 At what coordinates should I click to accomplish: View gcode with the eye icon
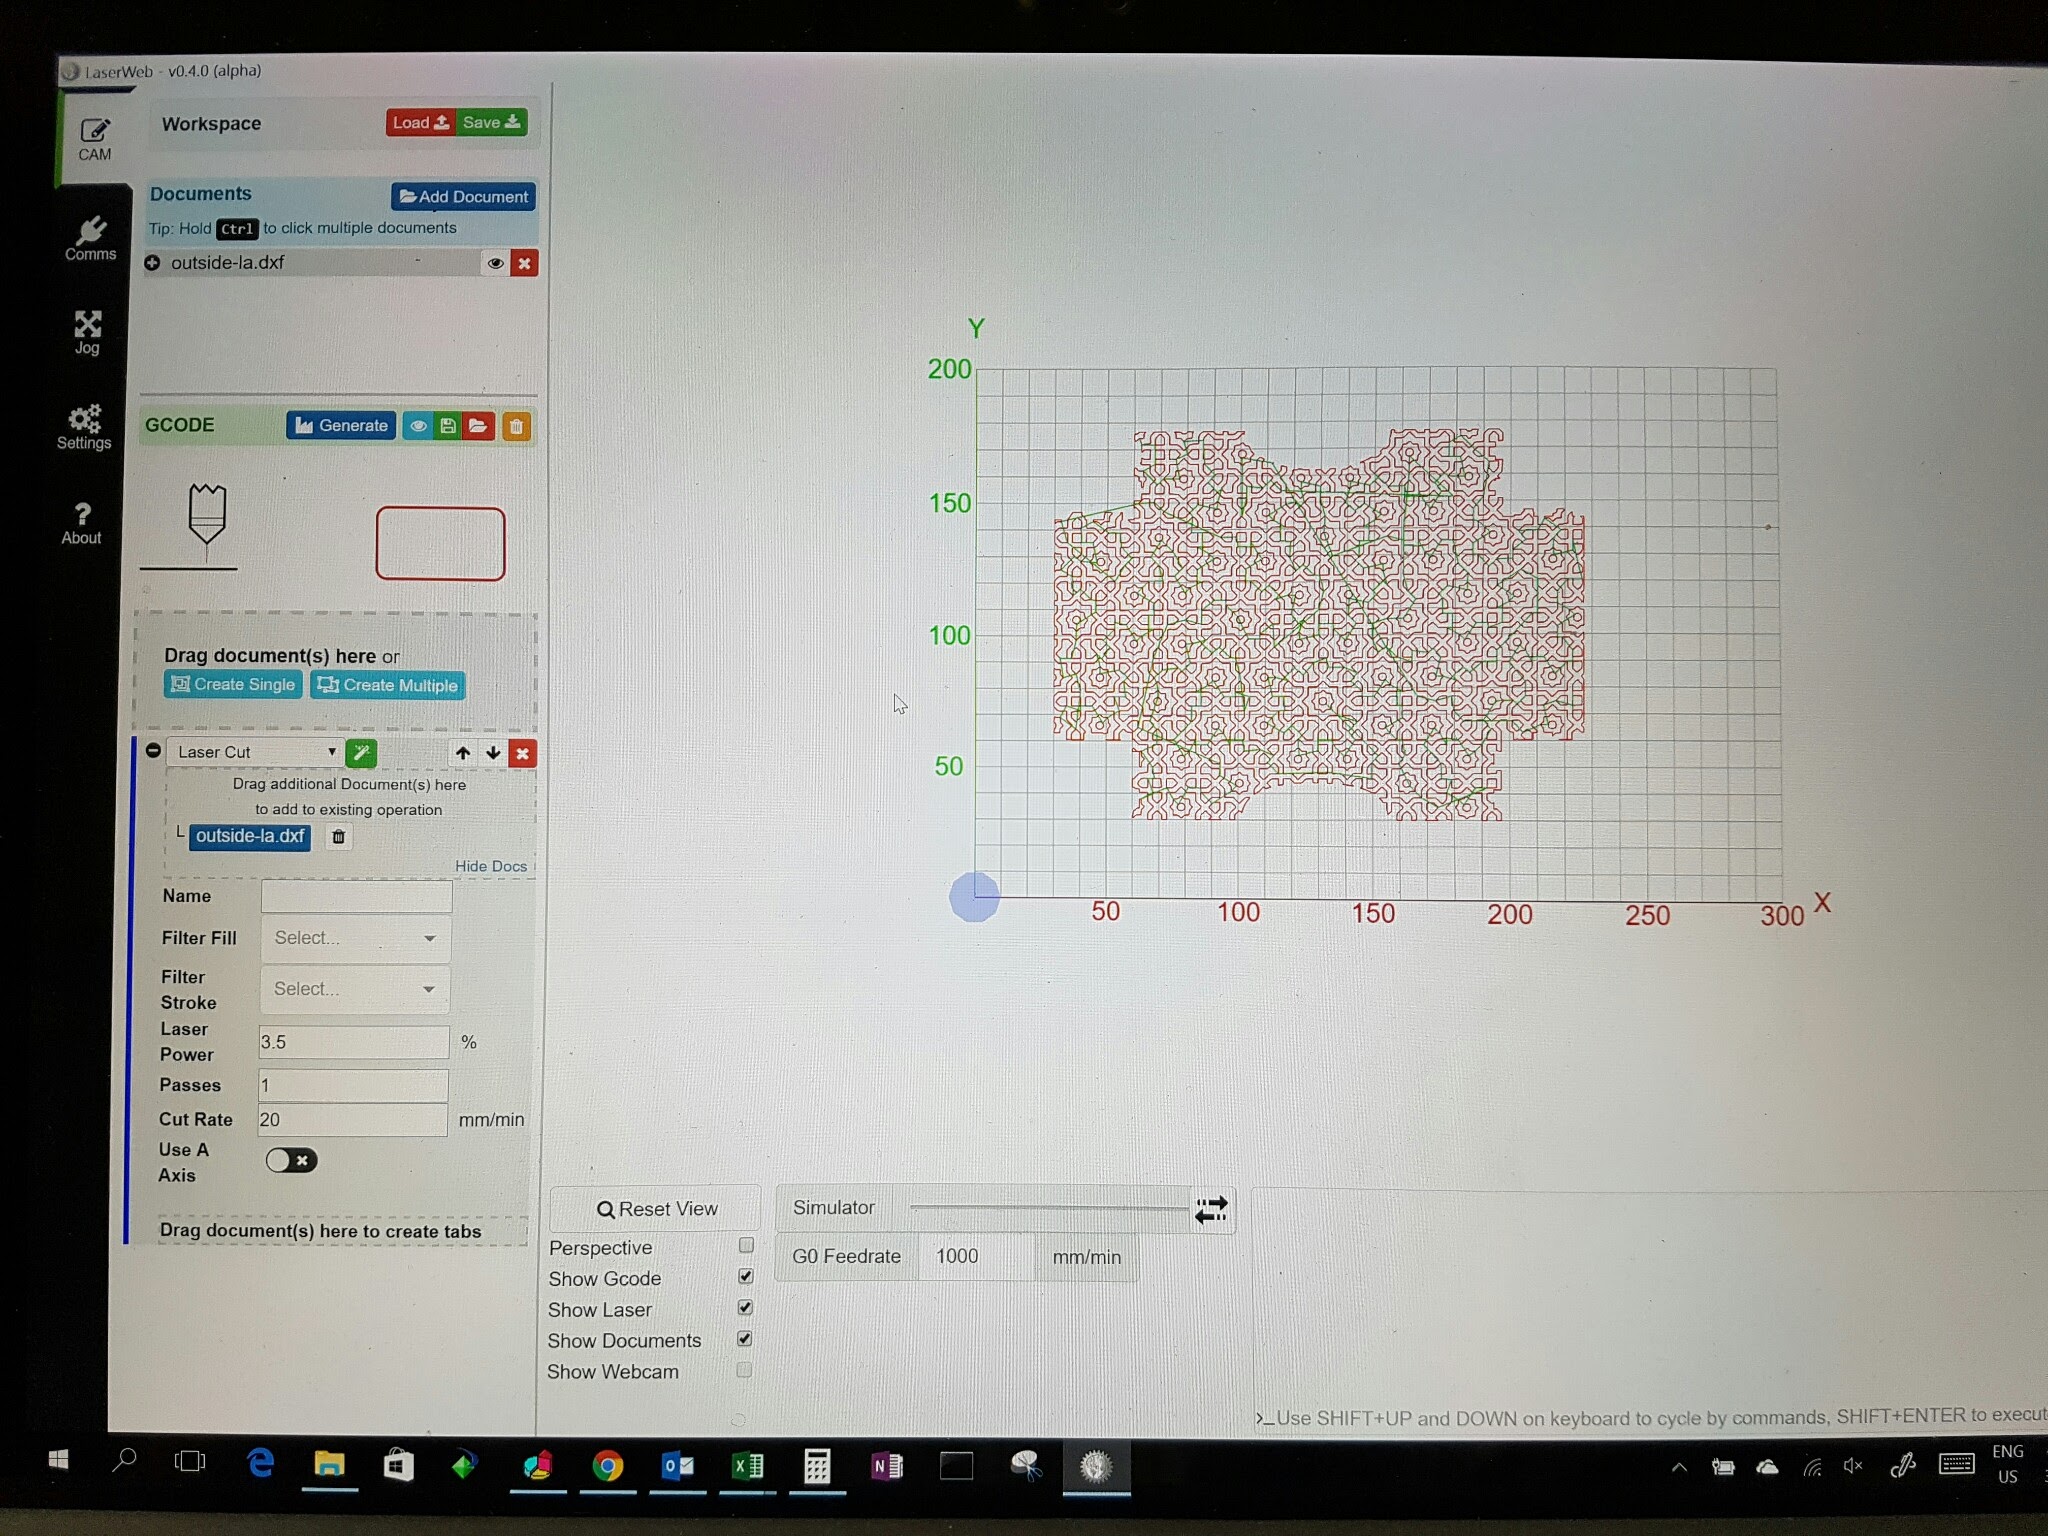(x=418, y=426)
